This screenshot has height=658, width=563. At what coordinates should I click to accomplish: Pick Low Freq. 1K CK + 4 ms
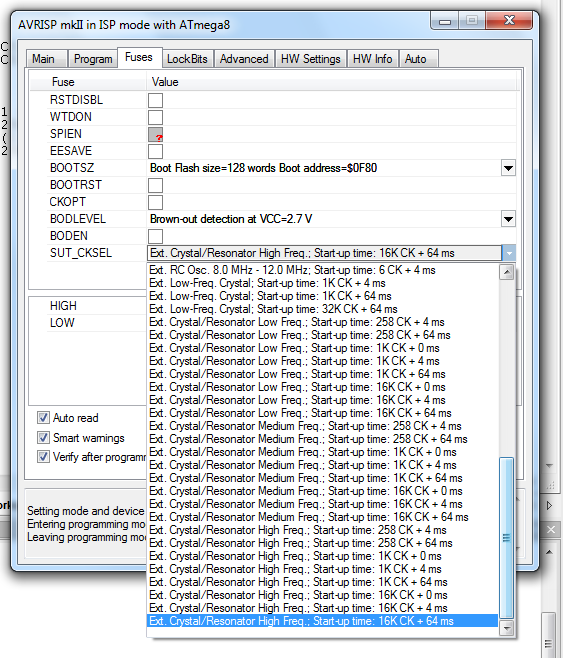(323, 361)
